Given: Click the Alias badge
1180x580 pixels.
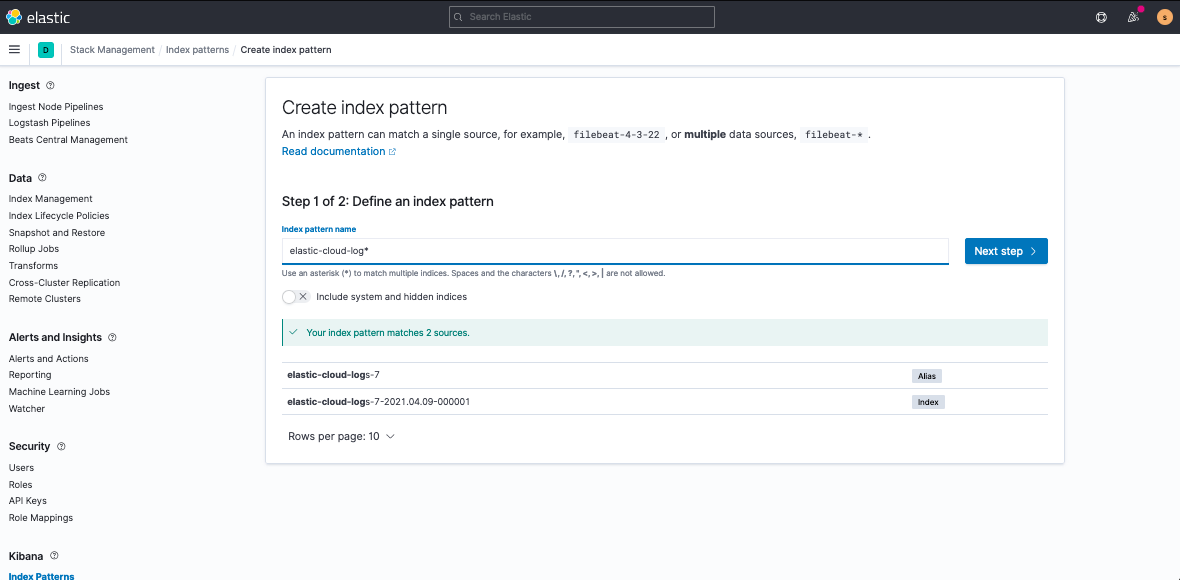Looking at the screenshot, I should tap(926, 375).
